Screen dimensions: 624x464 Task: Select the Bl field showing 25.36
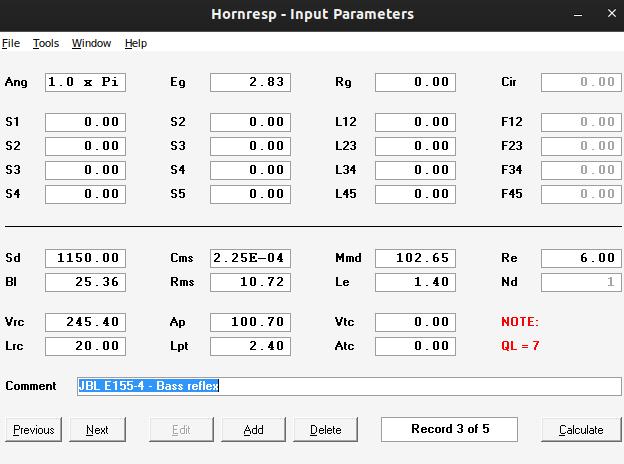point(86,282)
